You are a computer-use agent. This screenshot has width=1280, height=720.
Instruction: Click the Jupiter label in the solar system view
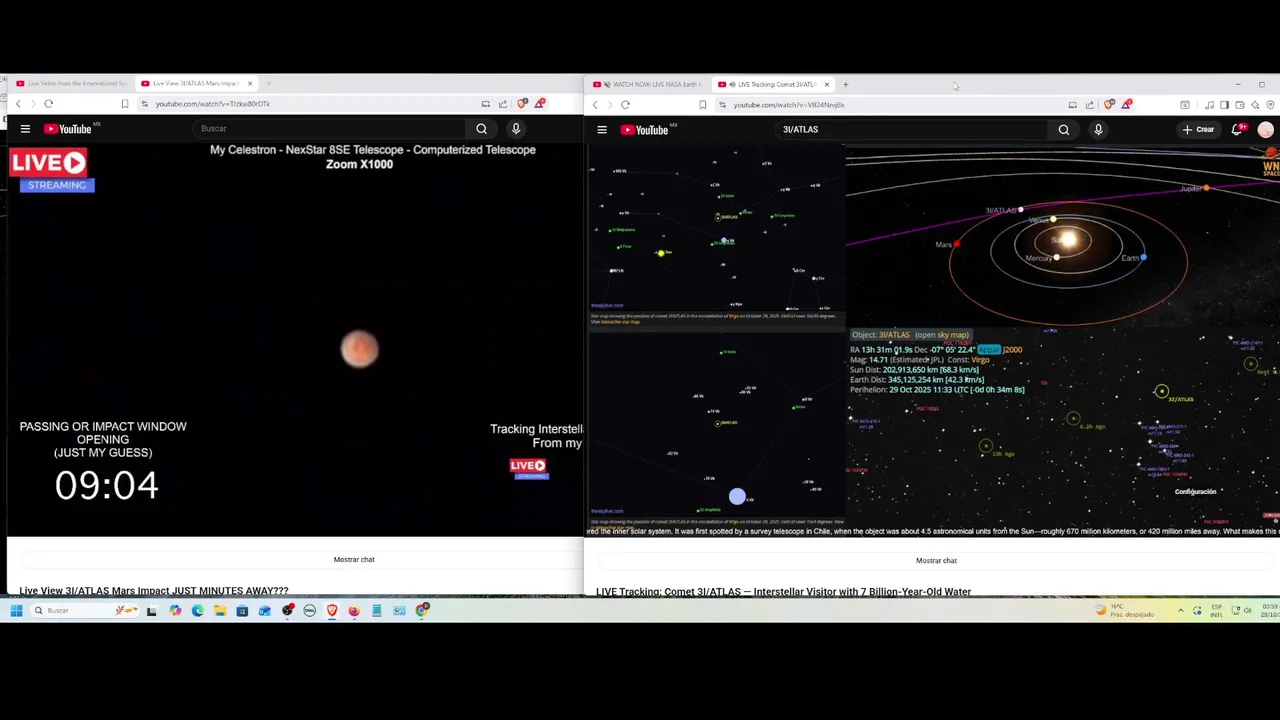[1190, 188]
